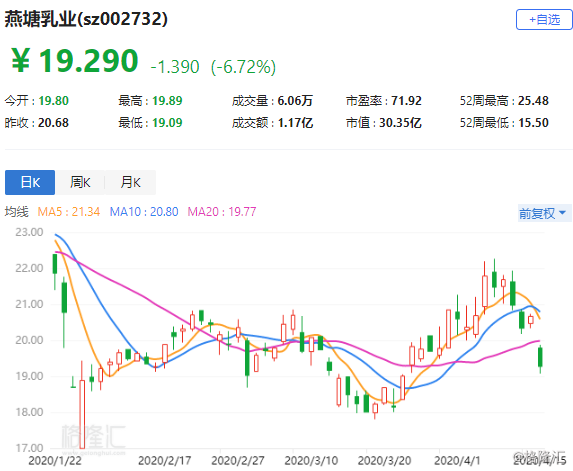
Task: Click the 52周最高 value 25.48
Action: coord(533,100)
